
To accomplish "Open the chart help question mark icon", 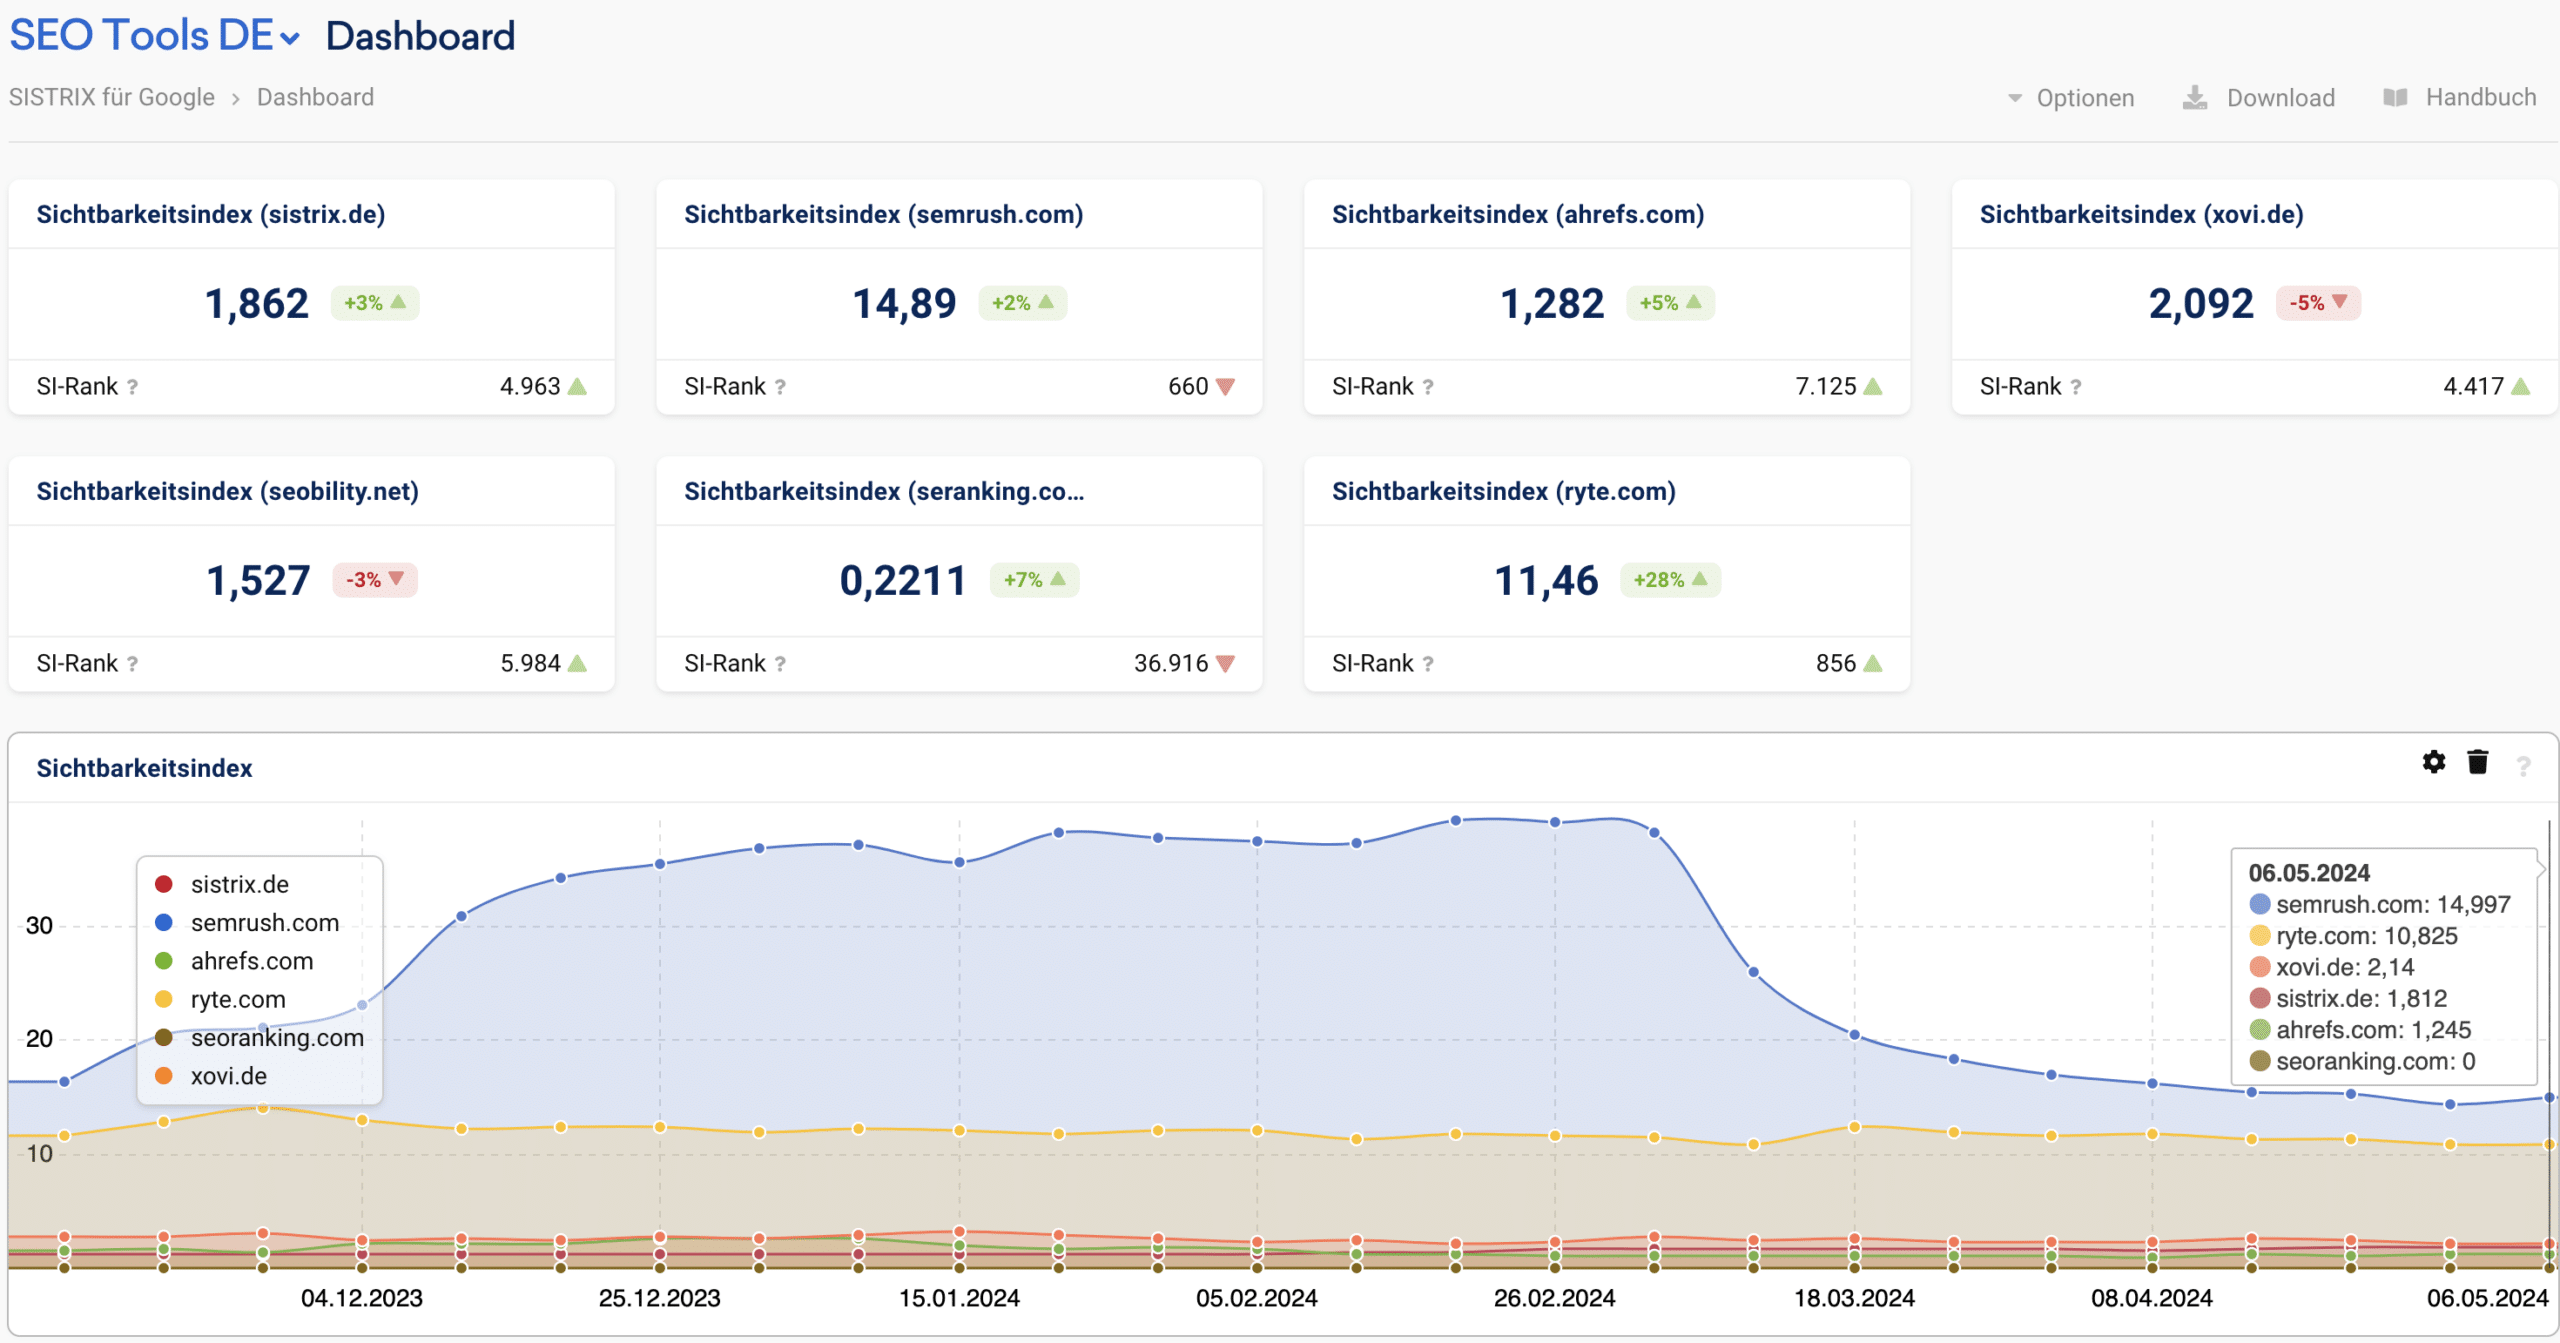I will click(x=2524, y=766).
